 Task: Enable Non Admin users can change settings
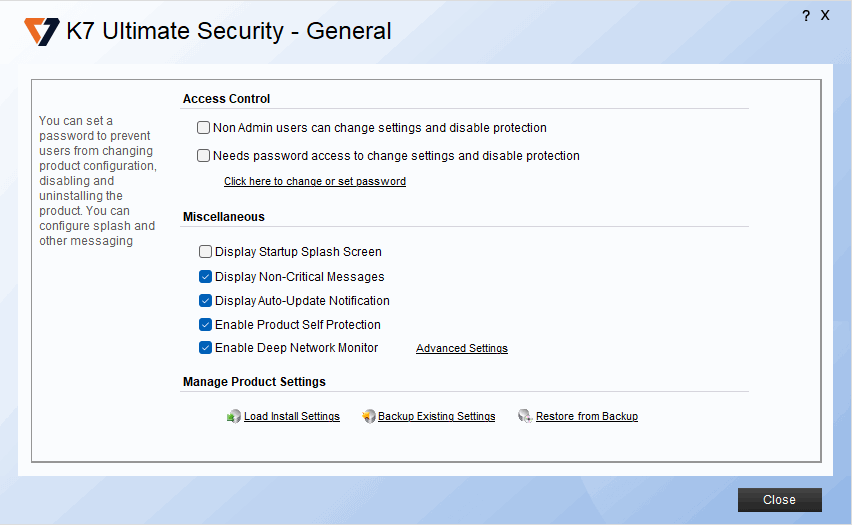(204, 128)
